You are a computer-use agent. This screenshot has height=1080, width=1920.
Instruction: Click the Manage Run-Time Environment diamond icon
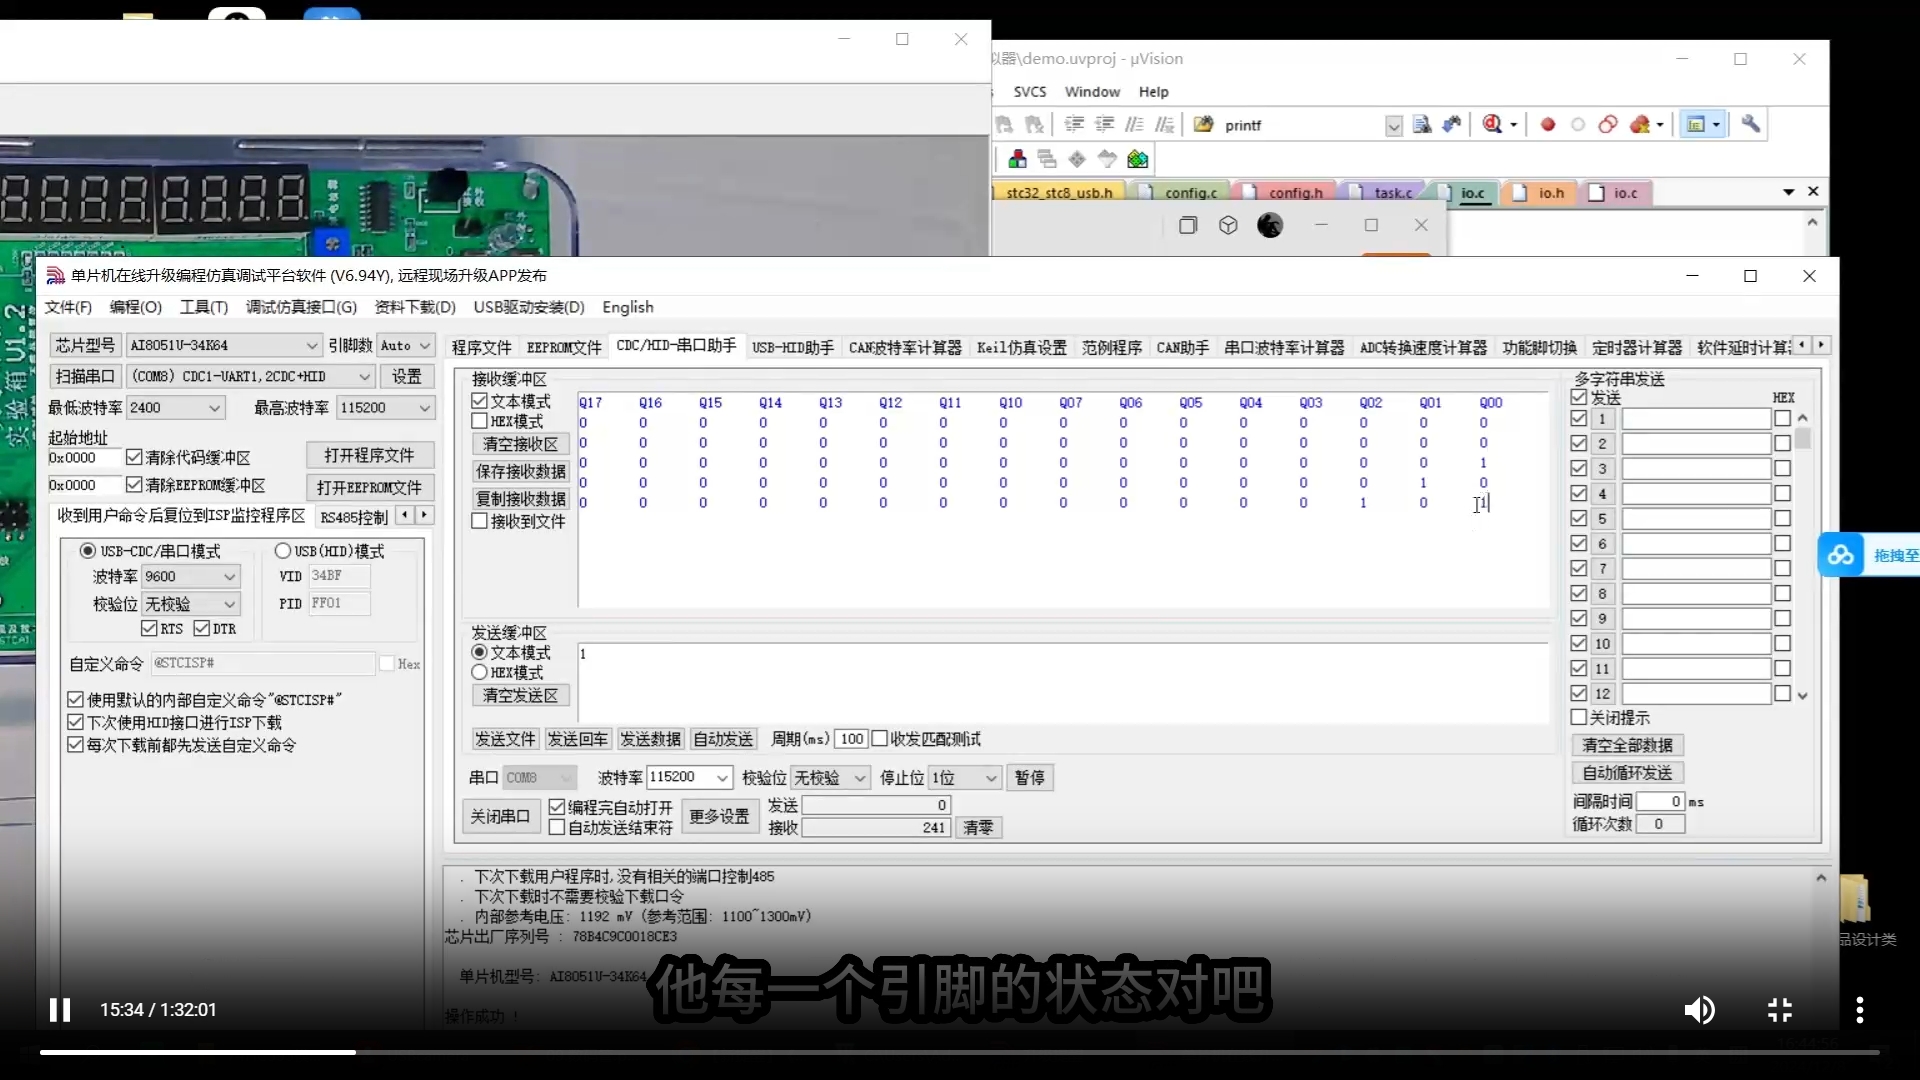click(1077, 159)
